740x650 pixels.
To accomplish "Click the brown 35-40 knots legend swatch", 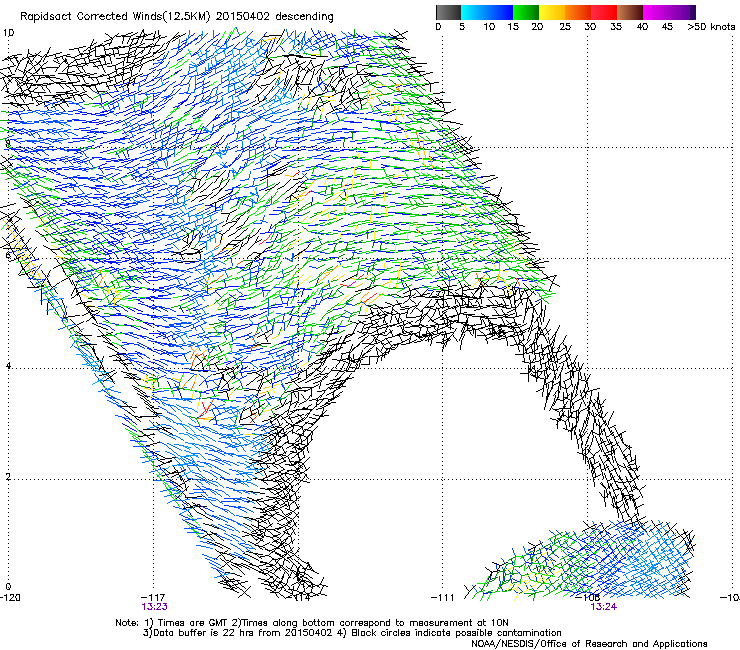I will click(630, 12).
